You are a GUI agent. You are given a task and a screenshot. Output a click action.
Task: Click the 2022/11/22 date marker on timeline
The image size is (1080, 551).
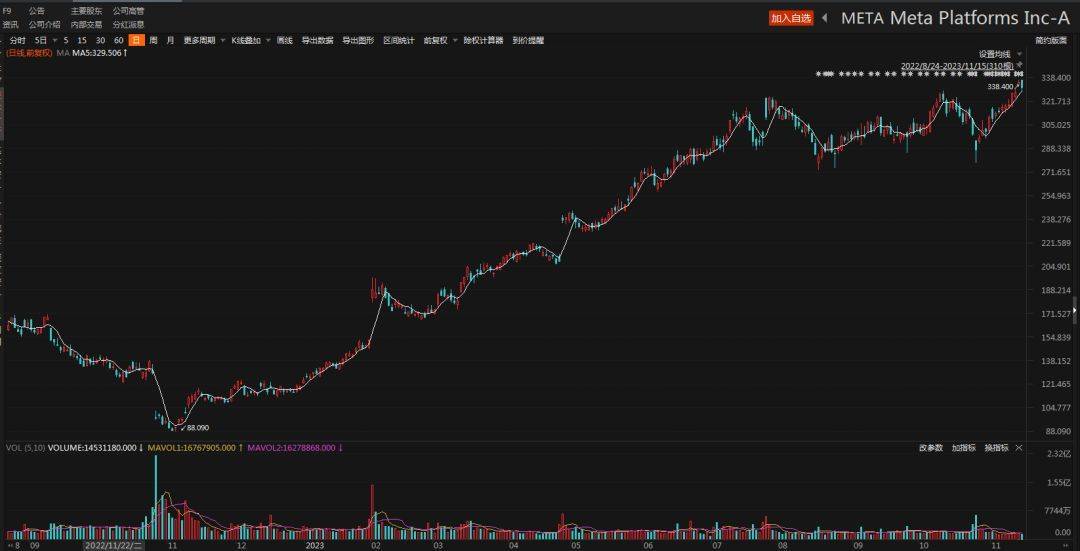113,546
